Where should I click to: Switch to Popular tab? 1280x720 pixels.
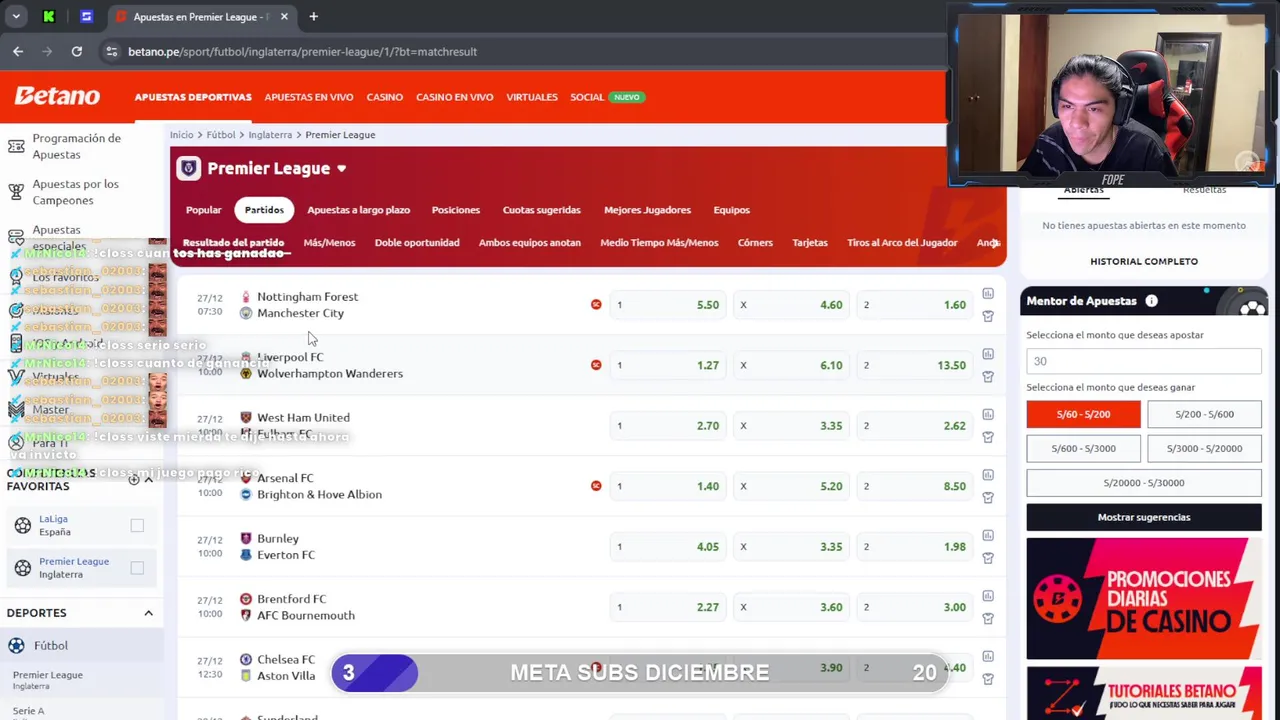click(x=203, y=210)
